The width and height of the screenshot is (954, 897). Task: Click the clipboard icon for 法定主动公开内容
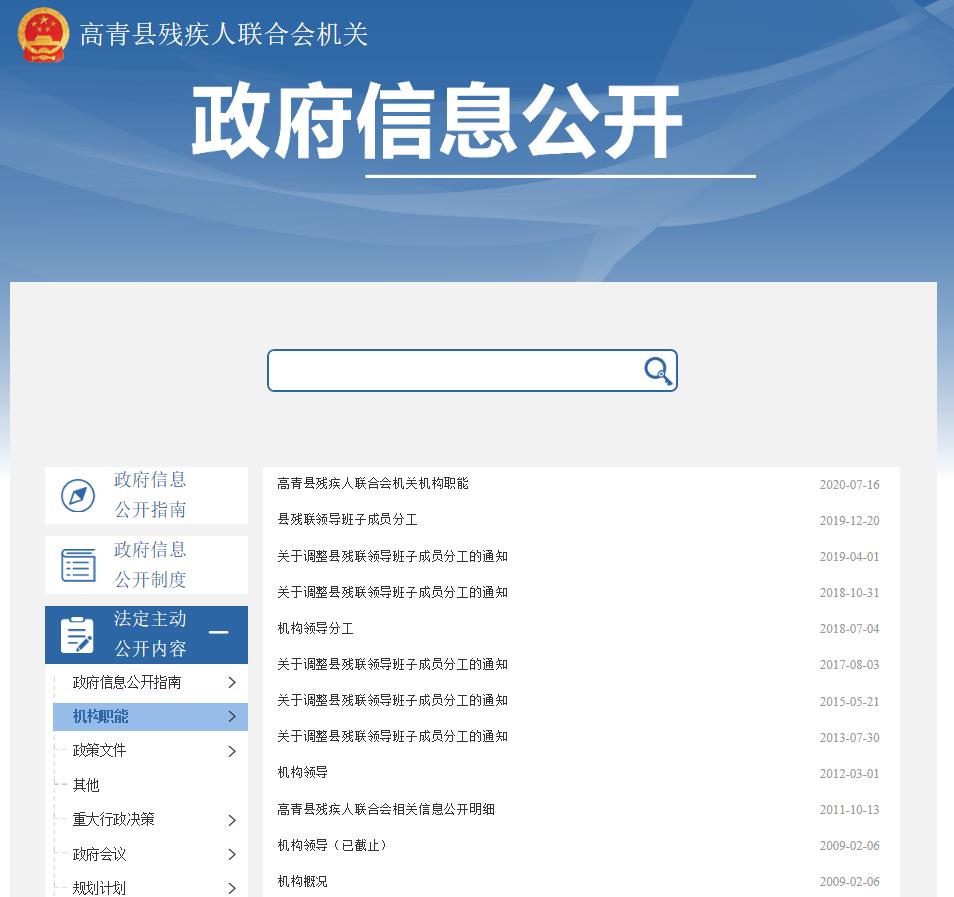pyautogui.click(x=78, y=635)
